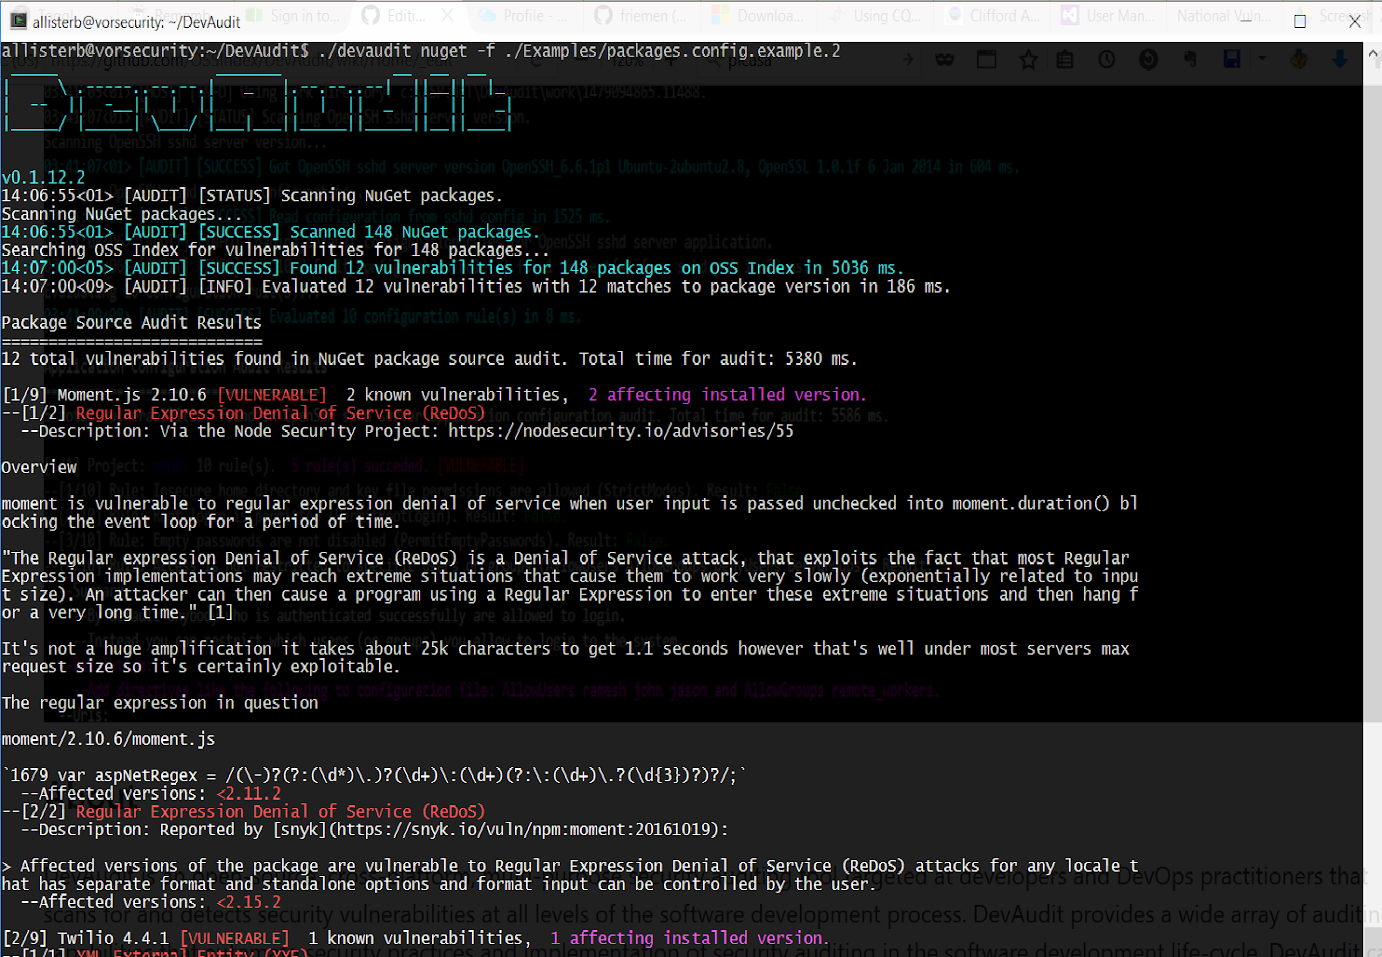Click the window-shaped icon in browser toolbar
Screen dimensions: 1382x957
[x=987, y=60]
